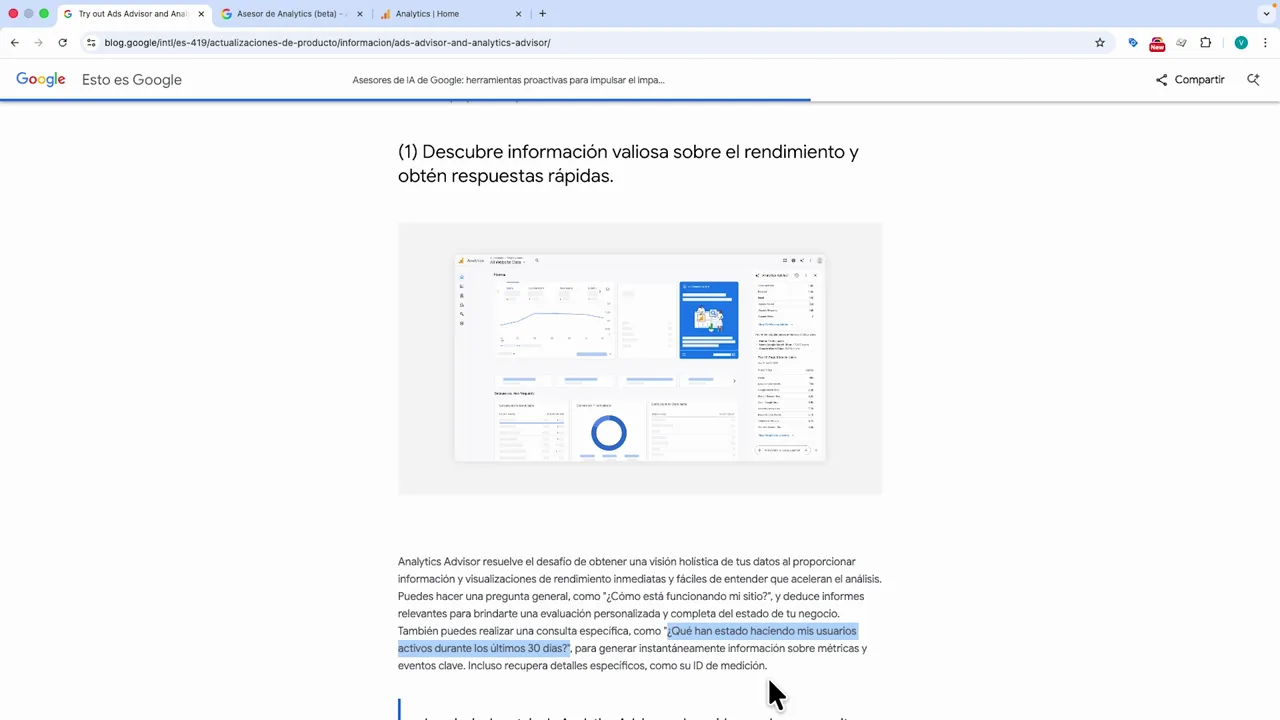1280x720 pixels.
Task: Bookmark this page with the star icon
Action: click(1100, 43)
